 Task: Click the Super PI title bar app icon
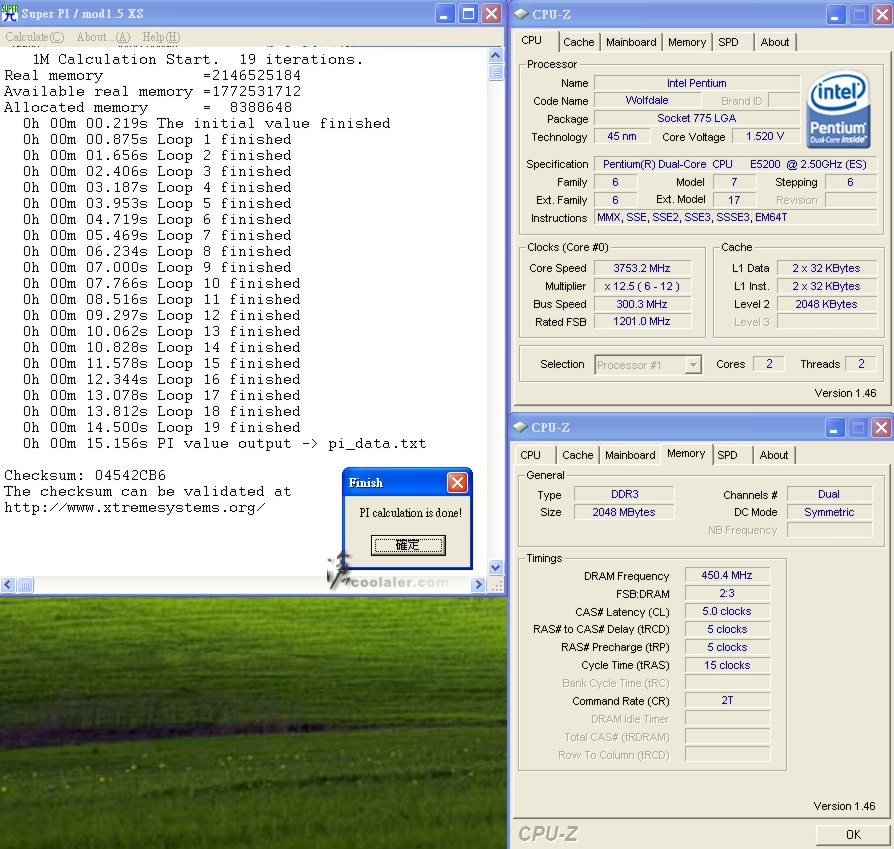click(x=10, y=14)
